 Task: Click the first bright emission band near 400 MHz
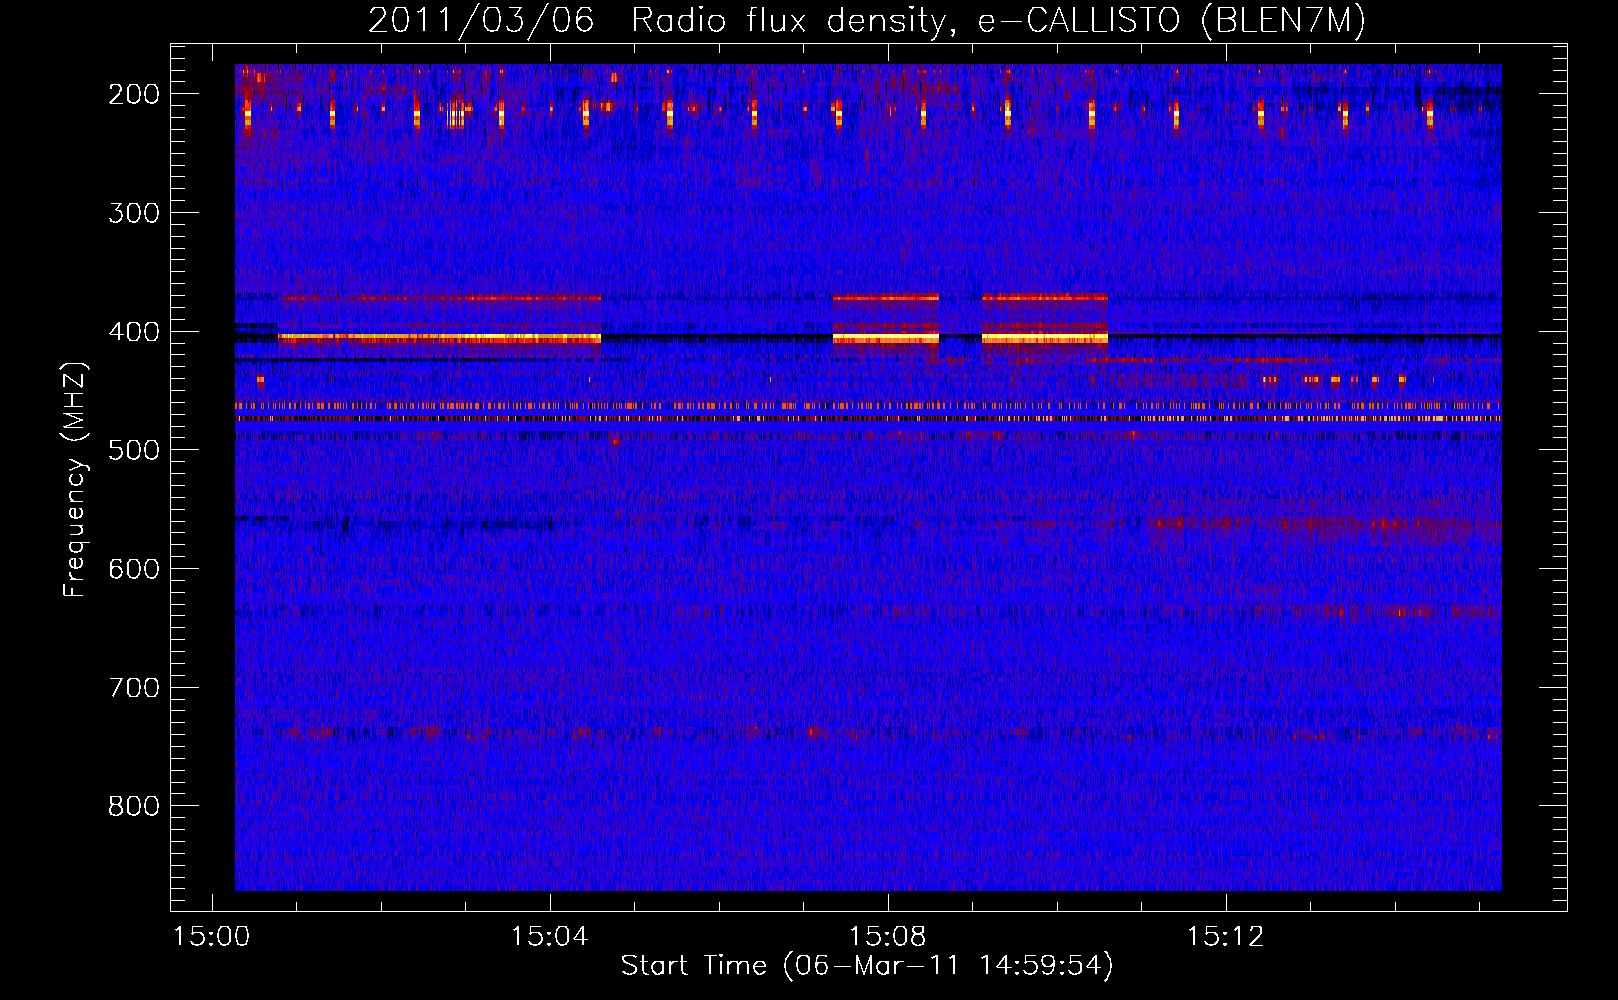pos(440,339)
